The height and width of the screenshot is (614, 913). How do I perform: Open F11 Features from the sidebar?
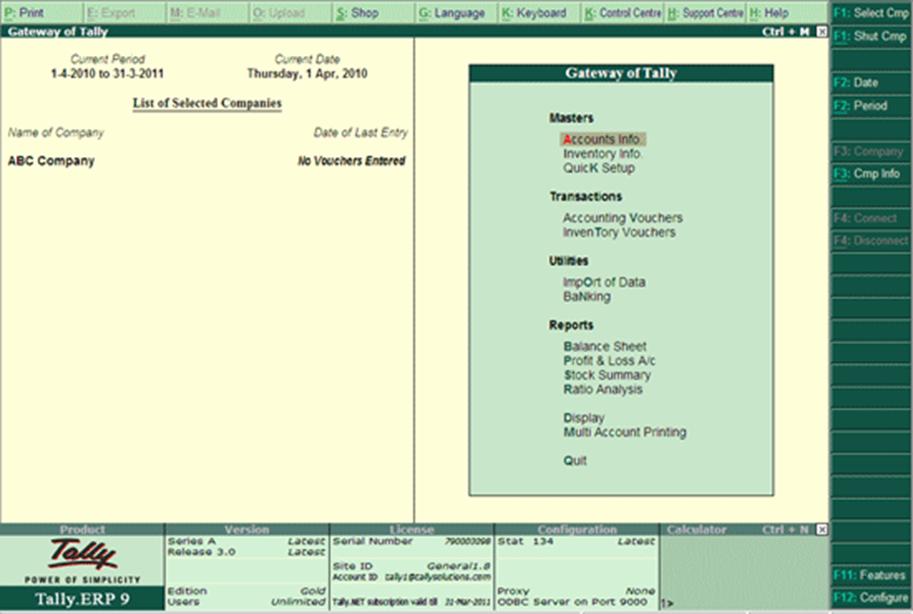(x=869, y=575)
